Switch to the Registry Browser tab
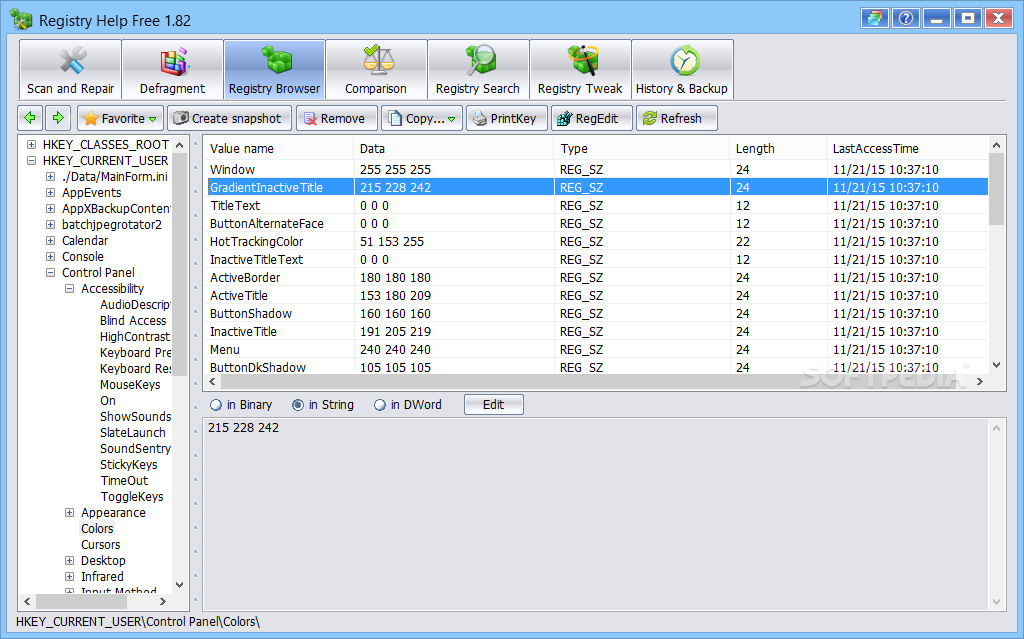 tap(274, 69)
